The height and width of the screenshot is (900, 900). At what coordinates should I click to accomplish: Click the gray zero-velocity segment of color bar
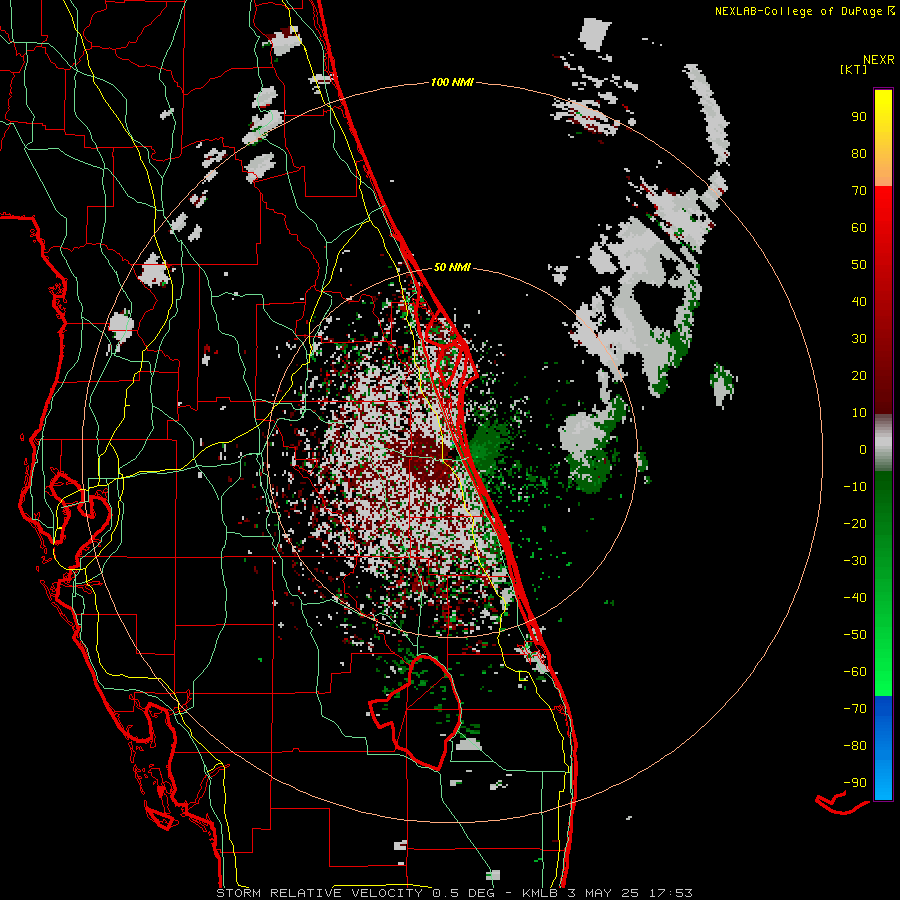tap(883, 443)
